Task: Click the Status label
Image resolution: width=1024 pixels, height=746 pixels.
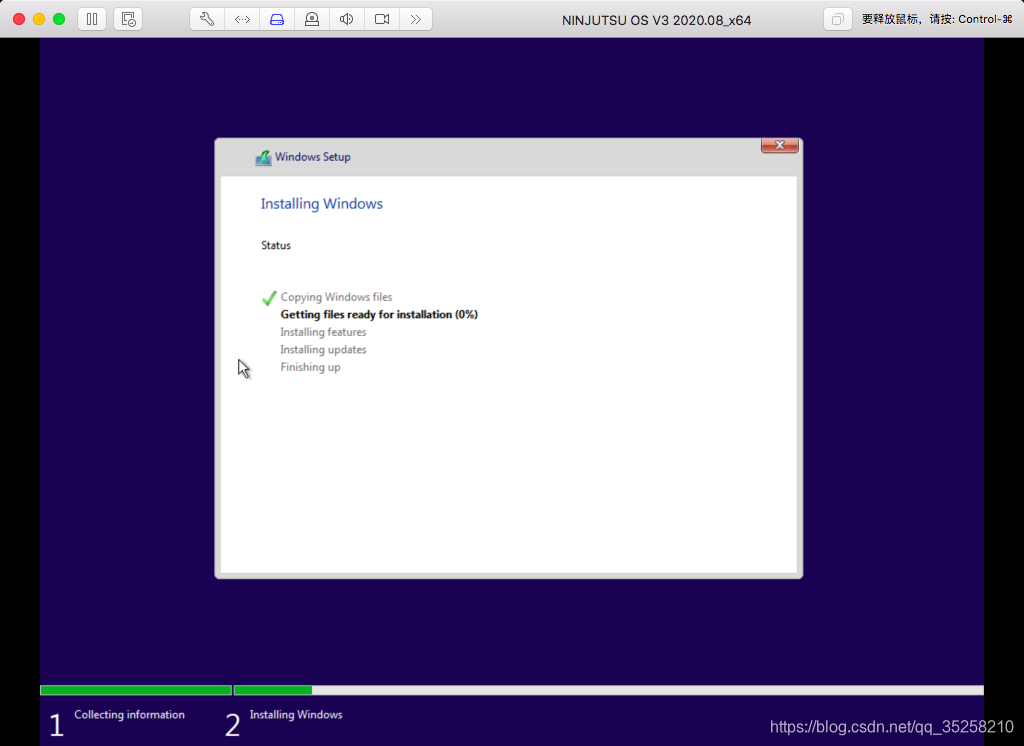Action: pyautogui.click(x=276, y=245)
